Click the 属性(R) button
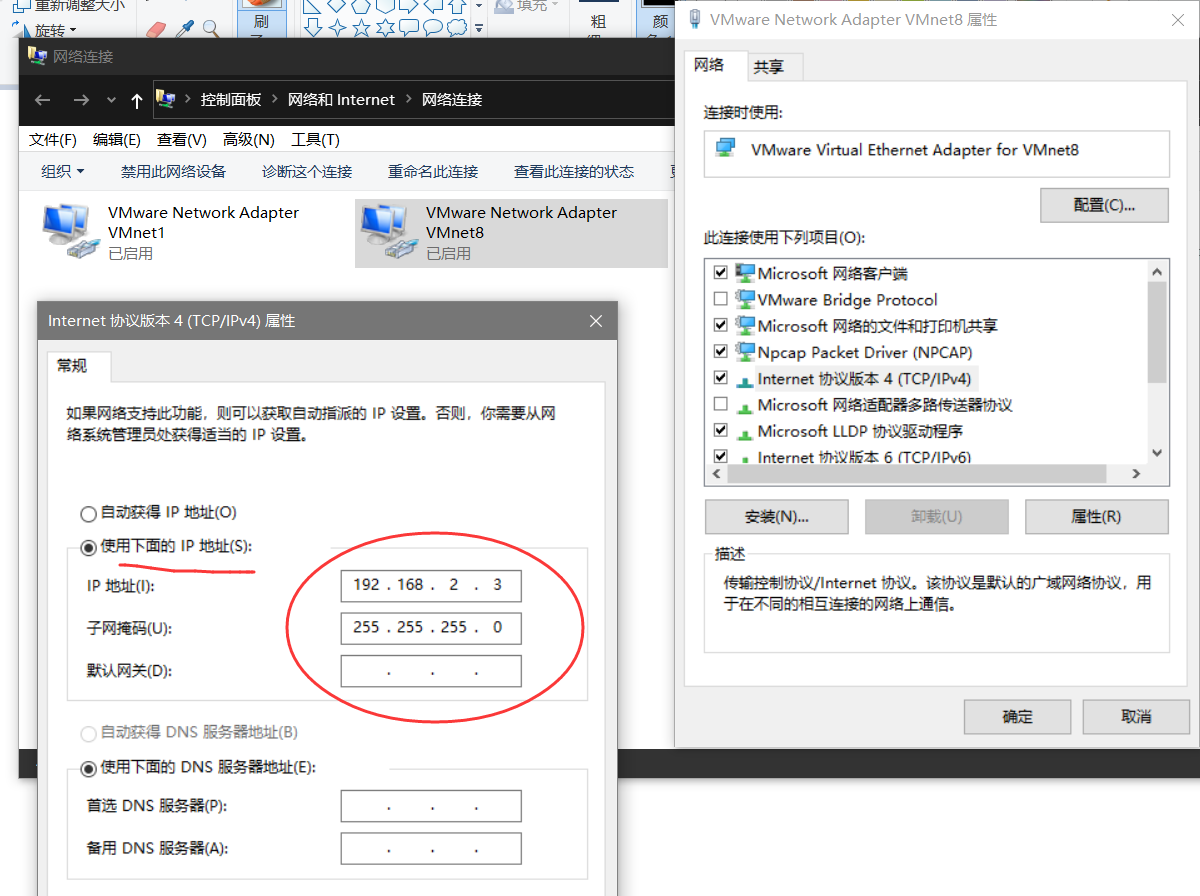The height and width of the screenshot is (896, 1200). pos(1095,517)
